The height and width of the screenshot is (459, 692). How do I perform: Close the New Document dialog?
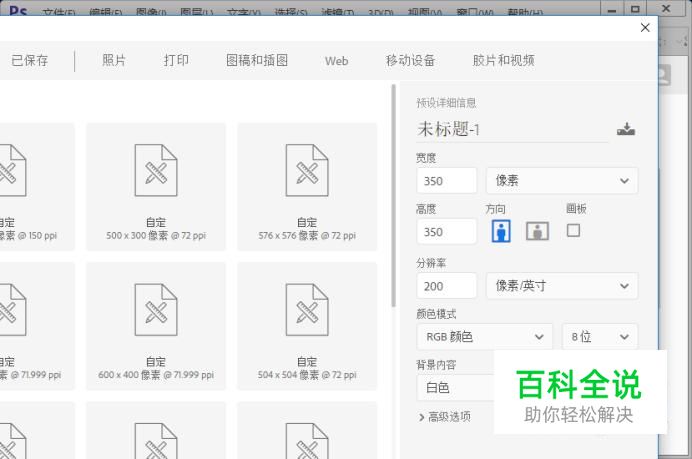point(645,27)
